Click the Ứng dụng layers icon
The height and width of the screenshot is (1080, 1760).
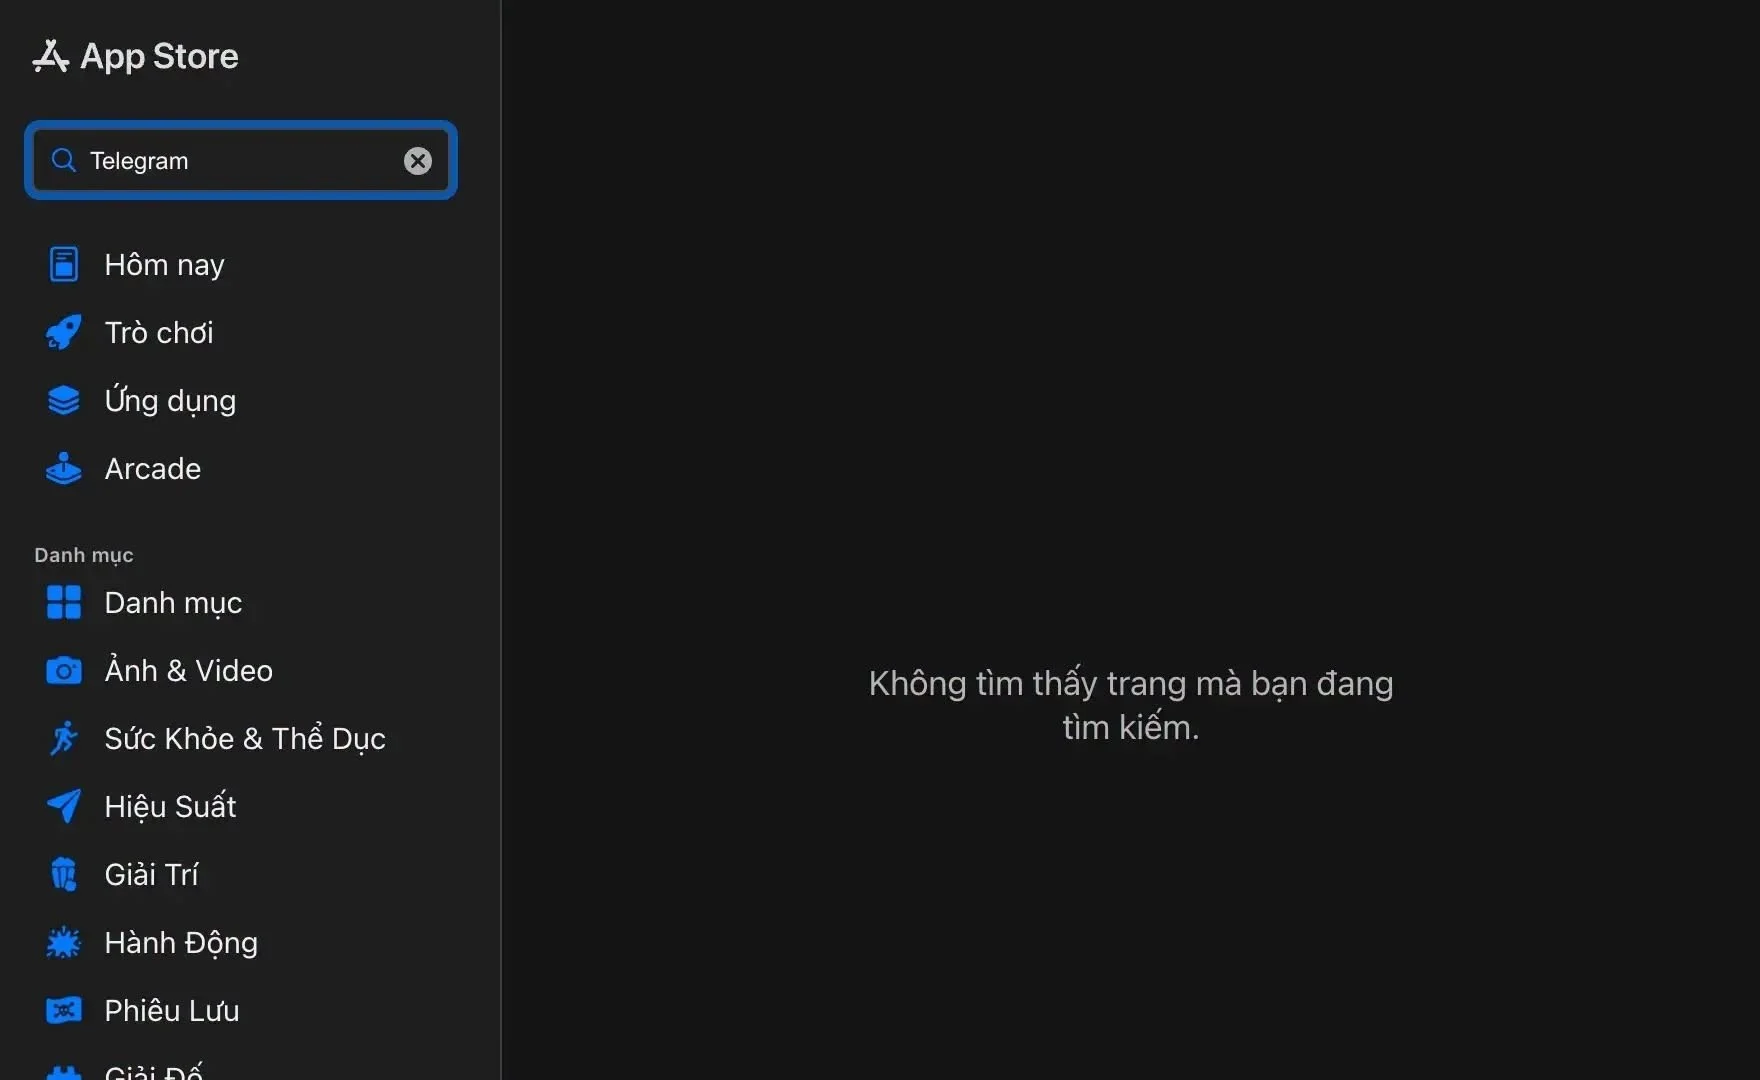pyautogui.click(x=64, y=400)
